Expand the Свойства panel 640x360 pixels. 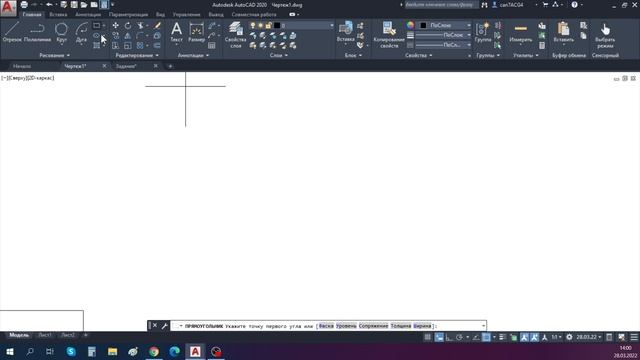pyautogui.click(x=418, y=55)
